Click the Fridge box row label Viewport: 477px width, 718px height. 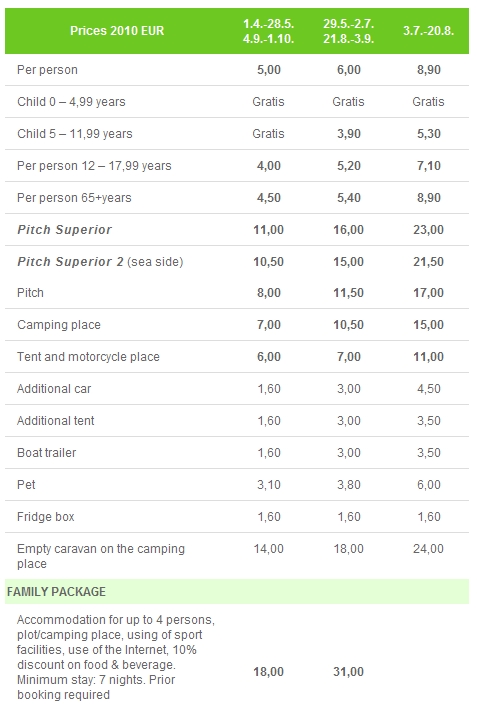[46, 517]
